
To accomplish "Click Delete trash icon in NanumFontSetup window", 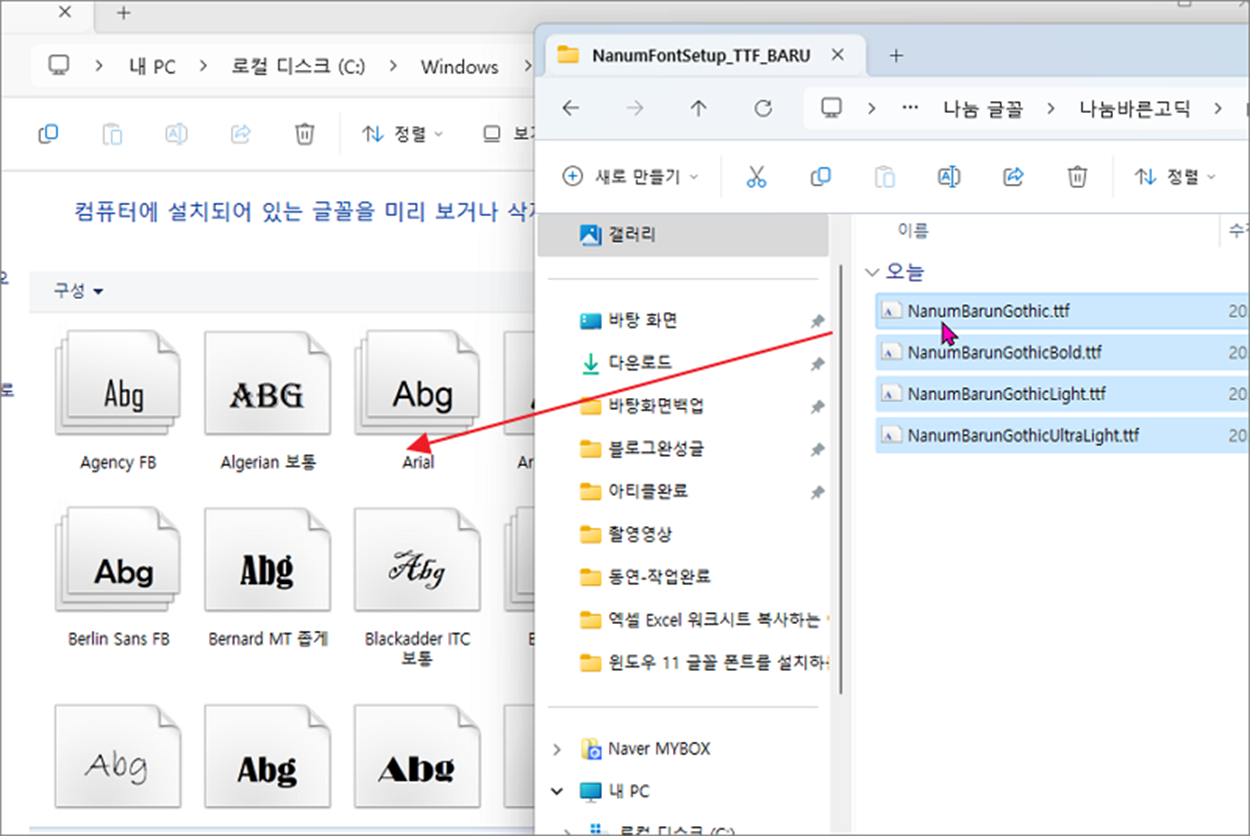I will coord(1077,177).
